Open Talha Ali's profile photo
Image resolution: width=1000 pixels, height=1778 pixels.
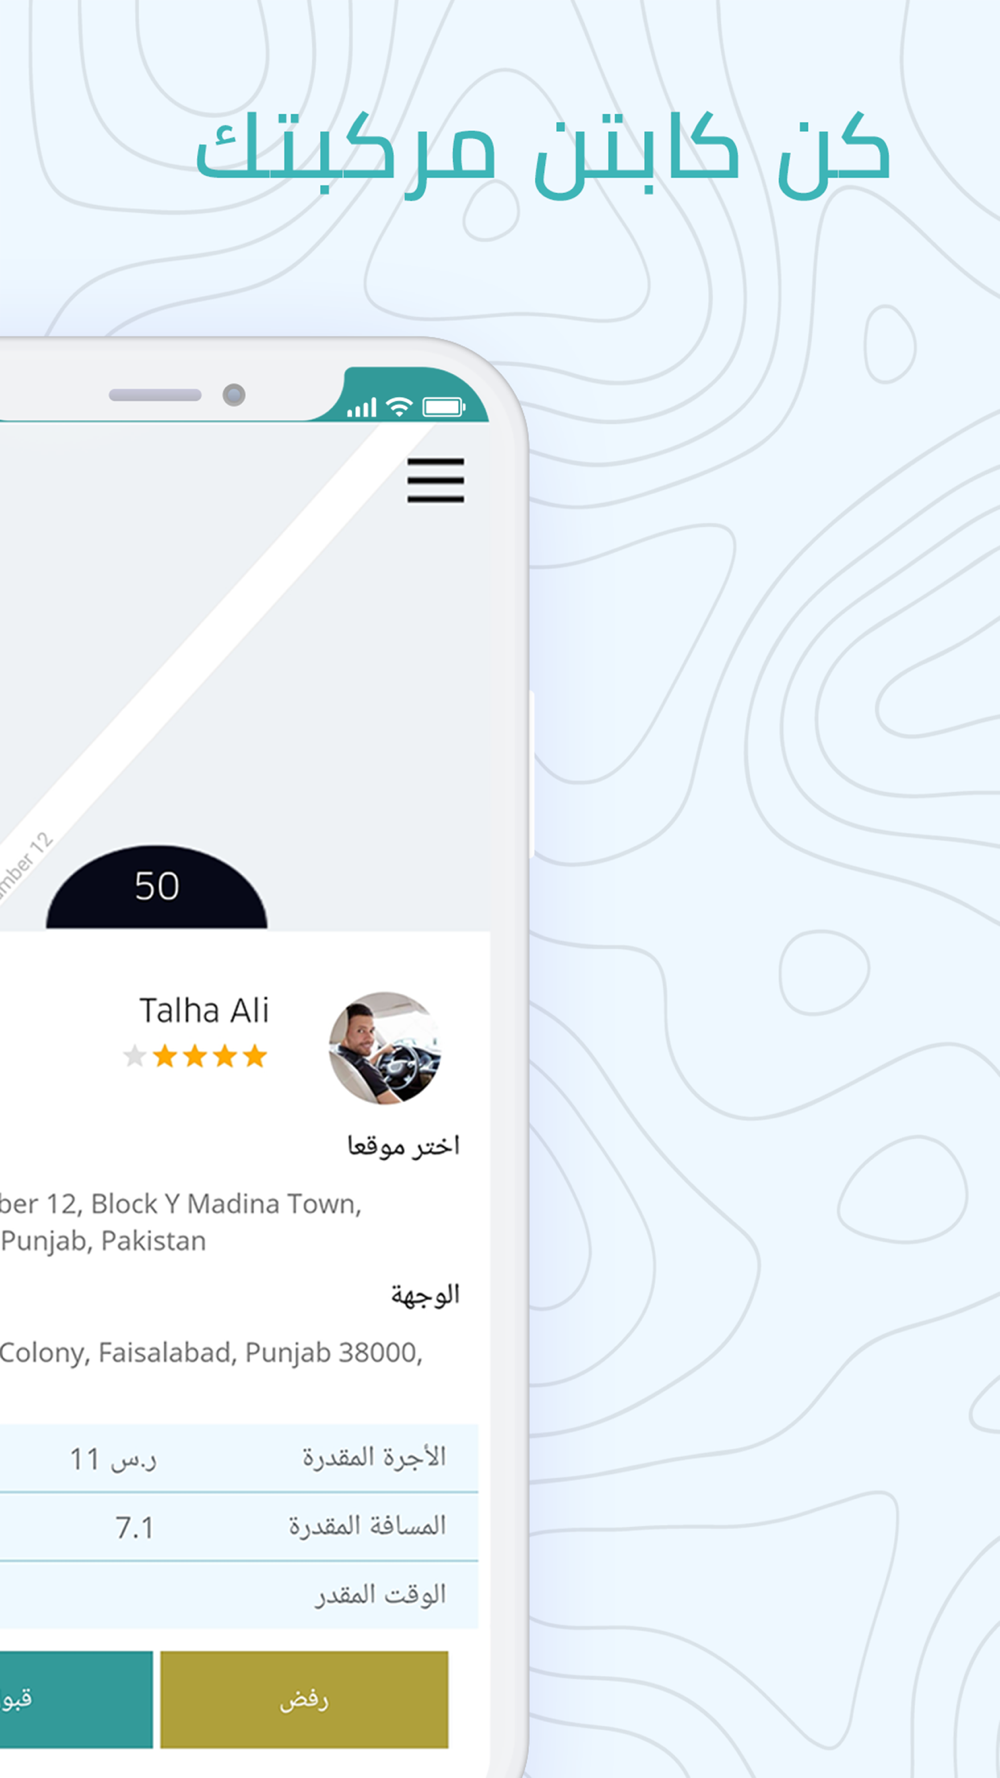(x=385, y=1048)
